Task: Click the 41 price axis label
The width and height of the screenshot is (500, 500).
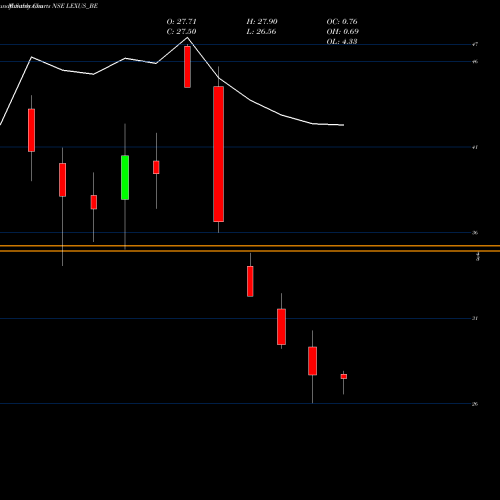Action: [x=475, y=147]
